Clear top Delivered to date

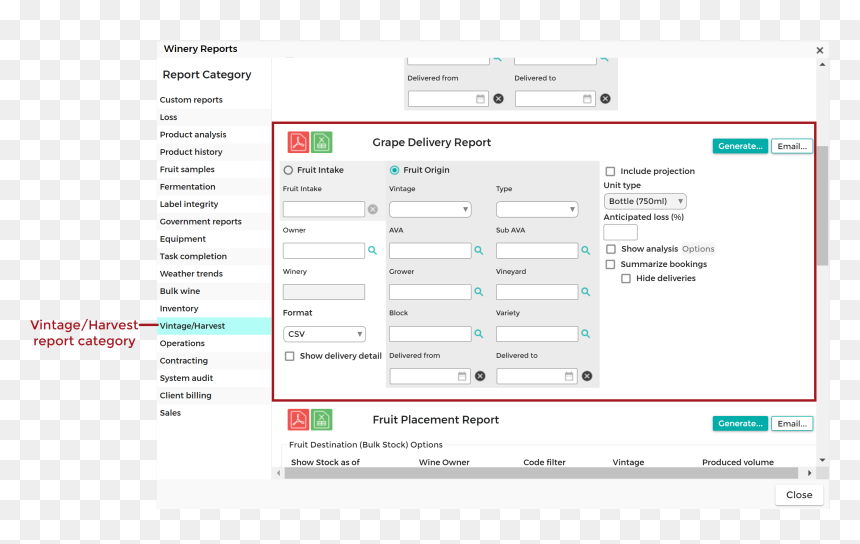[x=606, y=99]
